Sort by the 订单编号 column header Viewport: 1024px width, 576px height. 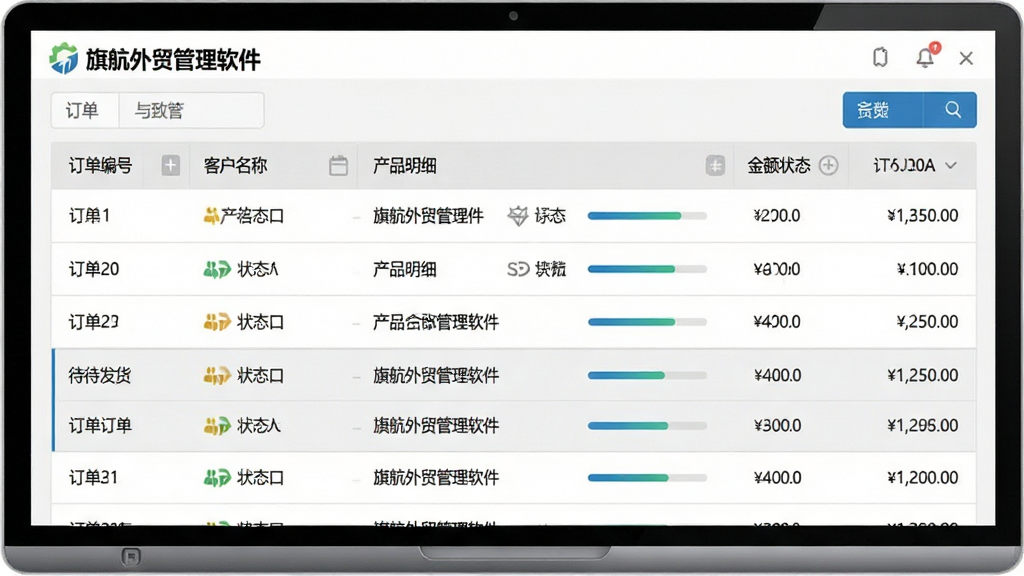pos(101,166)
